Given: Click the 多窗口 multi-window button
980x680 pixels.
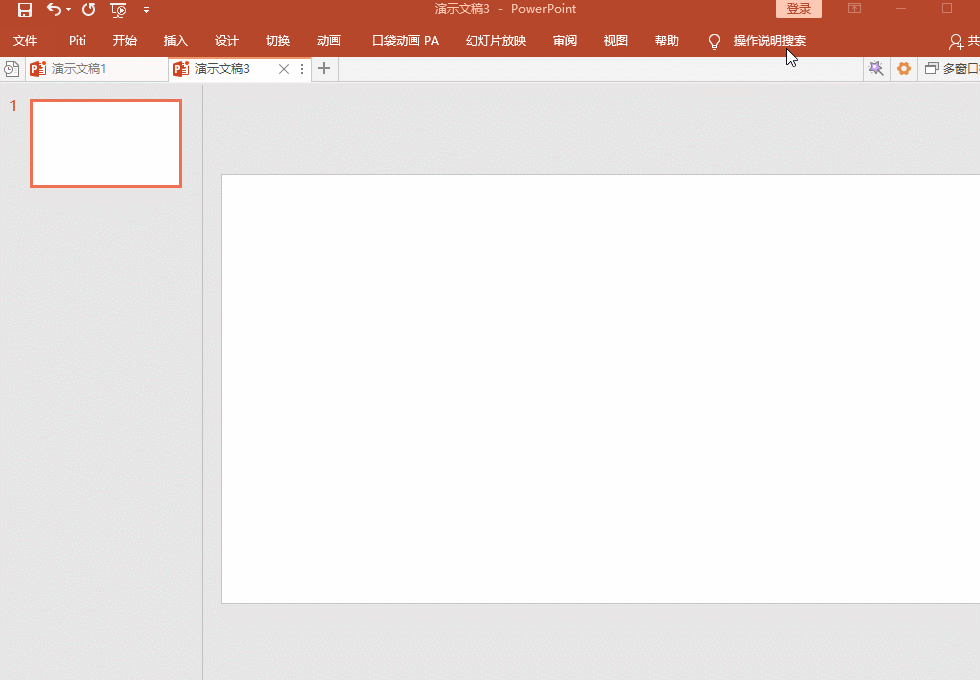Looking at the screenshot, I should (952, 69).
